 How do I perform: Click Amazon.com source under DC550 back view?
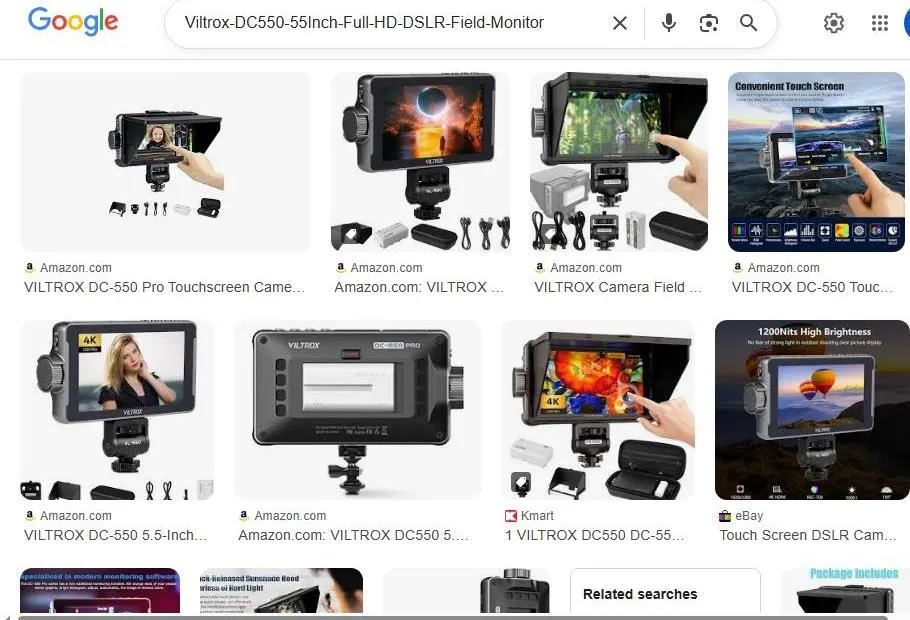[x=290, y=516]
